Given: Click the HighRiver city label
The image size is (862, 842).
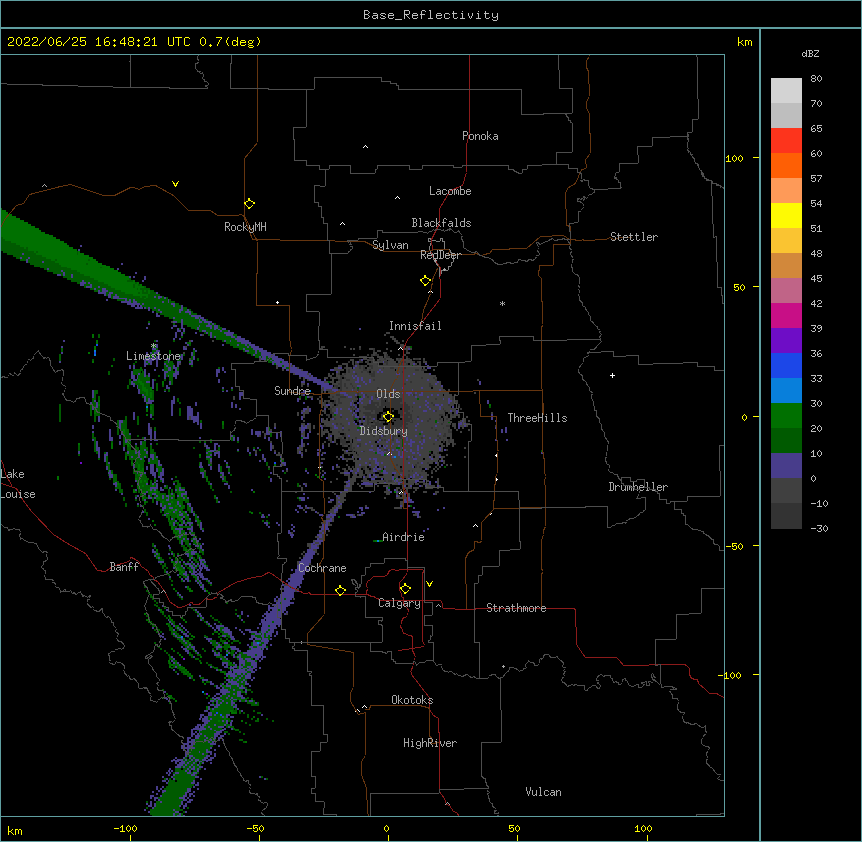Looking at the screenshot, I should pyautogui.click(x=430, y=743).
